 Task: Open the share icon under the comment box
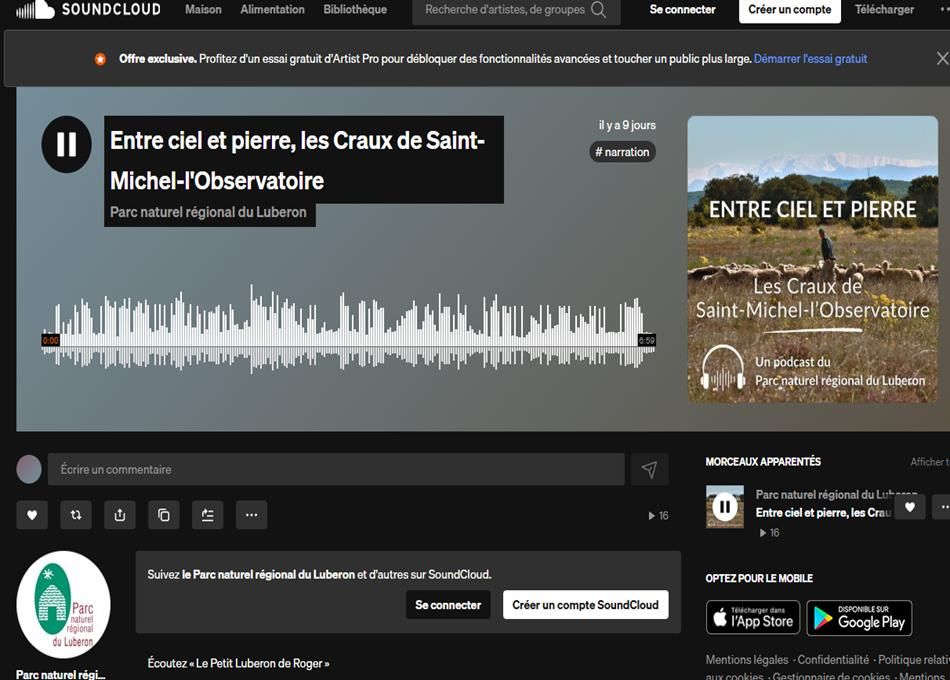120,515
